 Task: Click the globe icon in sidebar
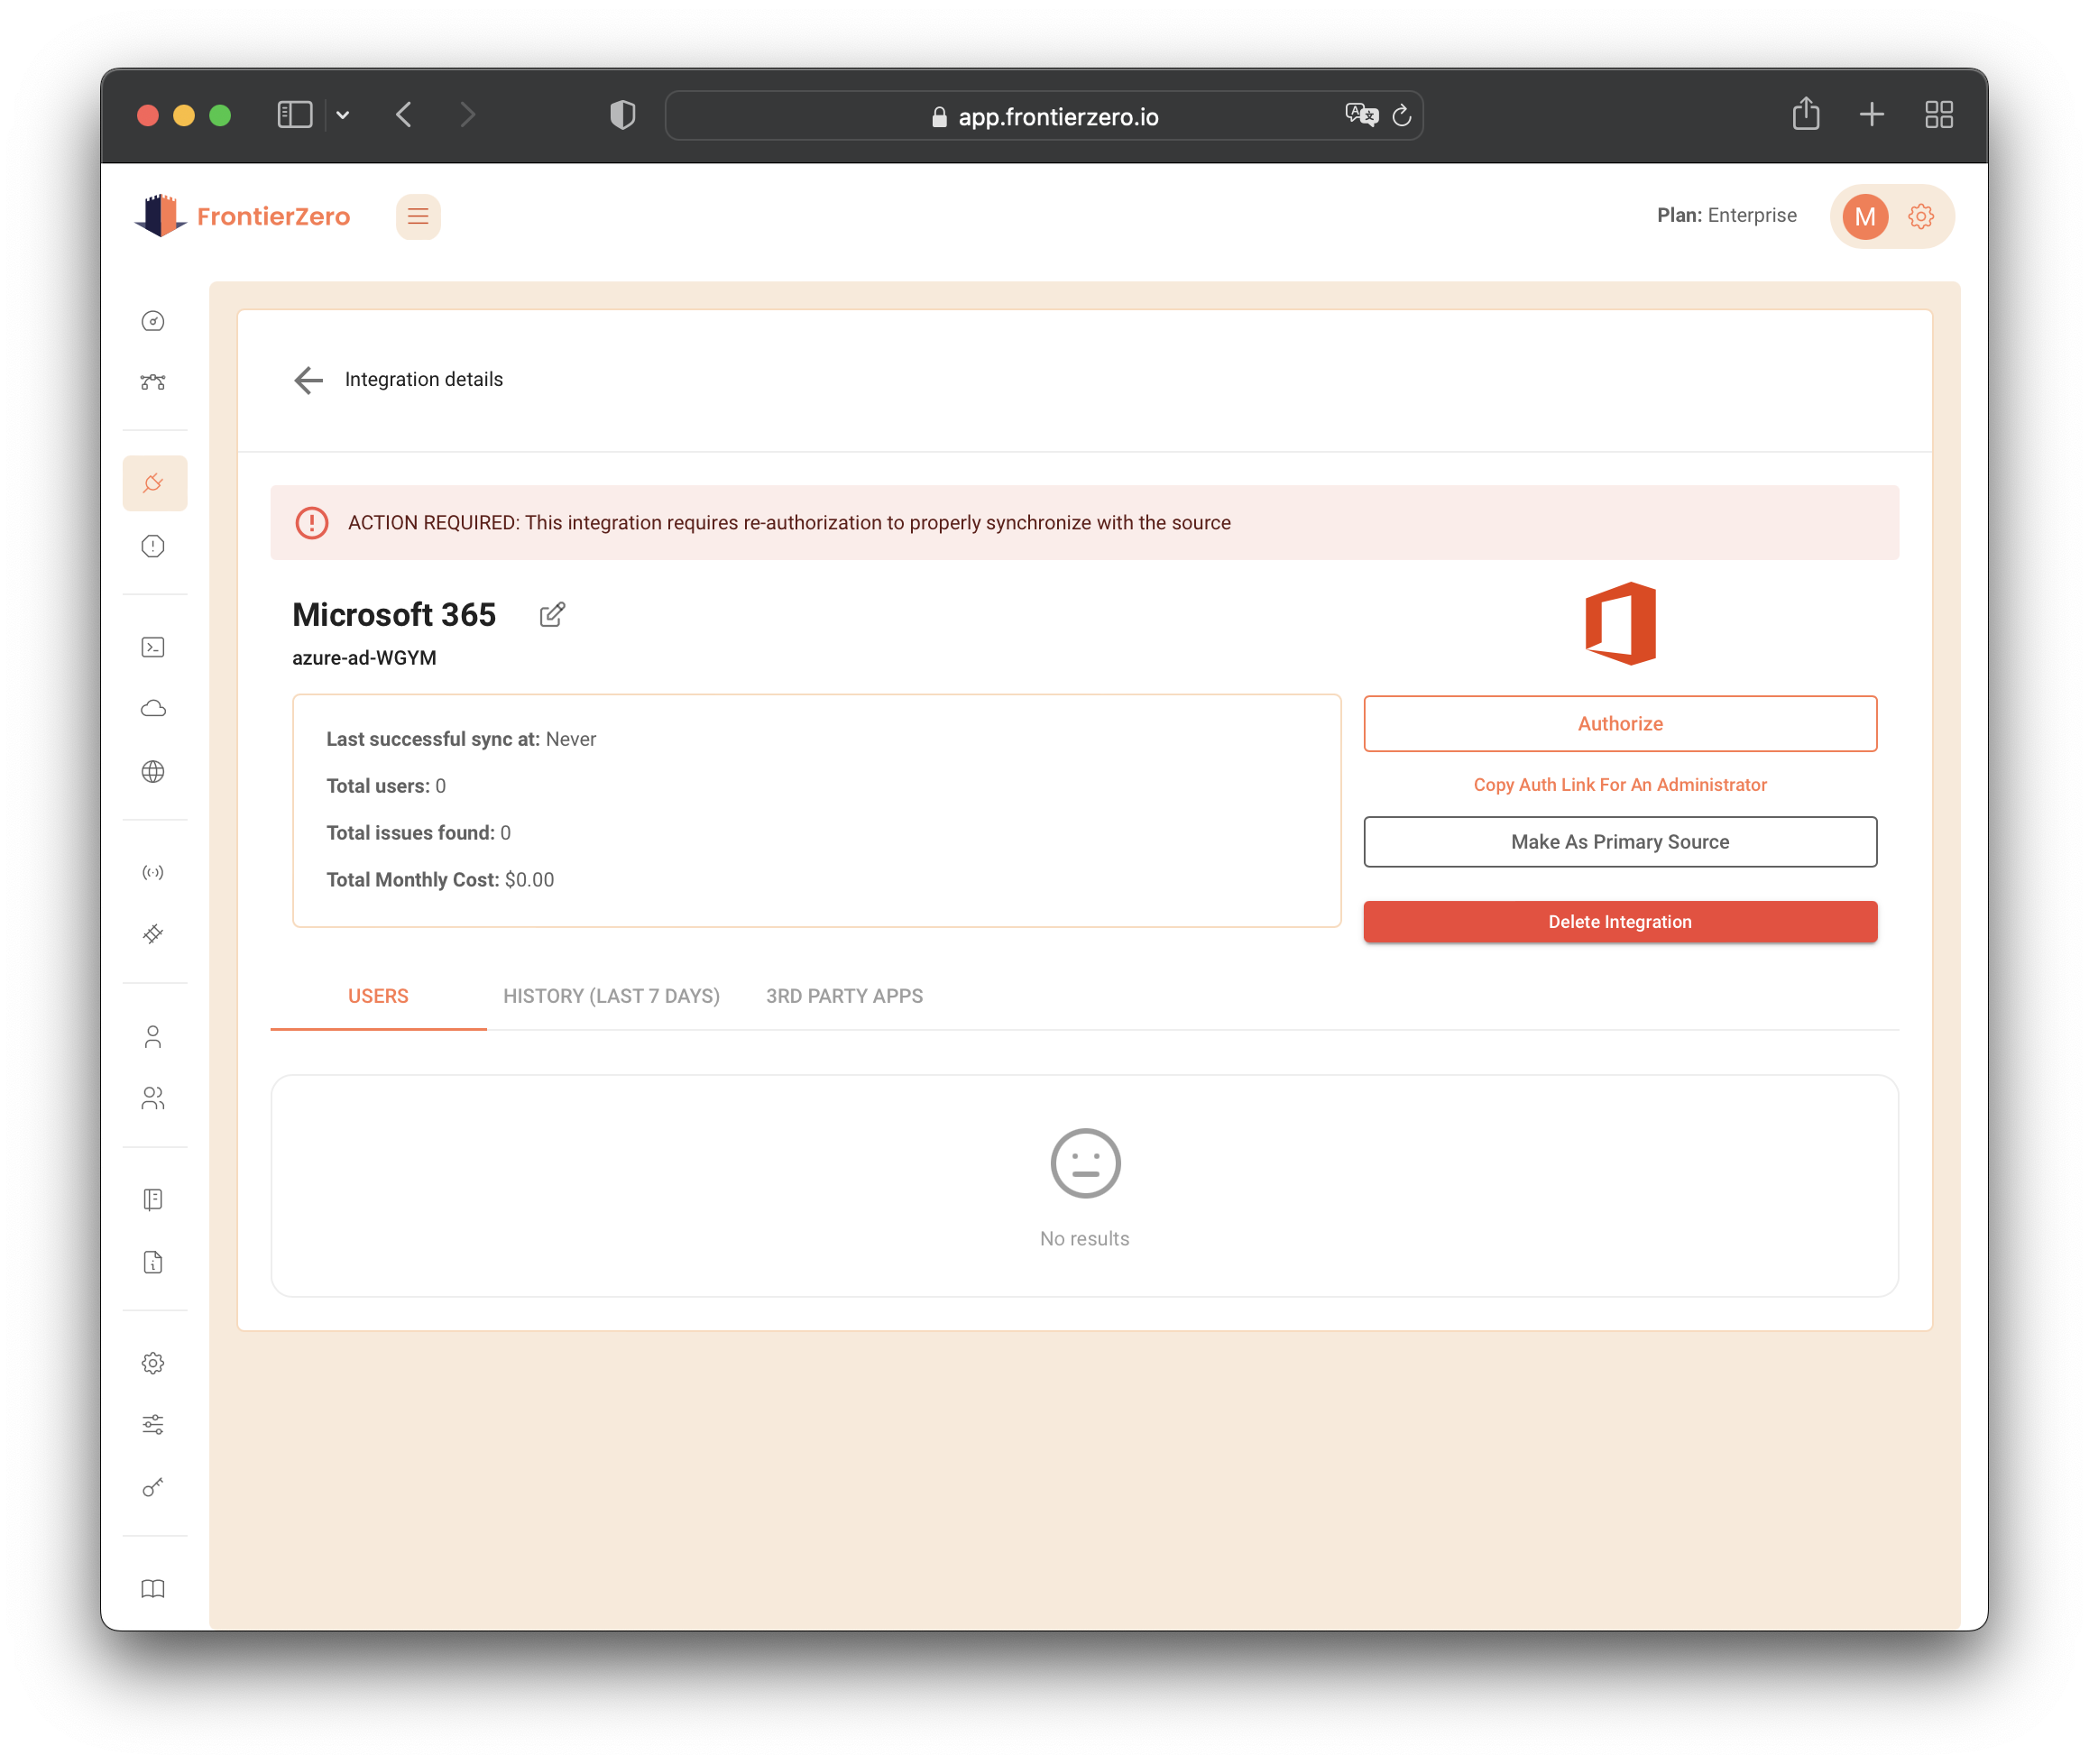click(x=153, y=772)
